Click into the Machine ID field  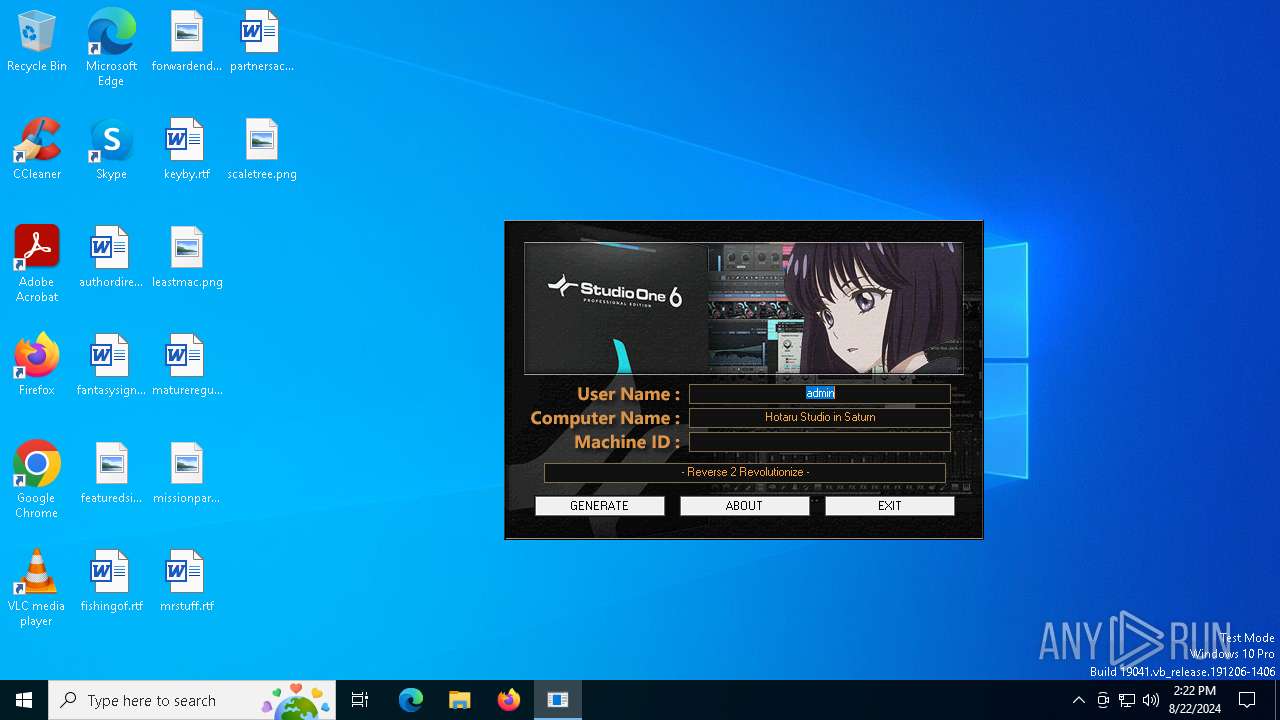(819, 442)
